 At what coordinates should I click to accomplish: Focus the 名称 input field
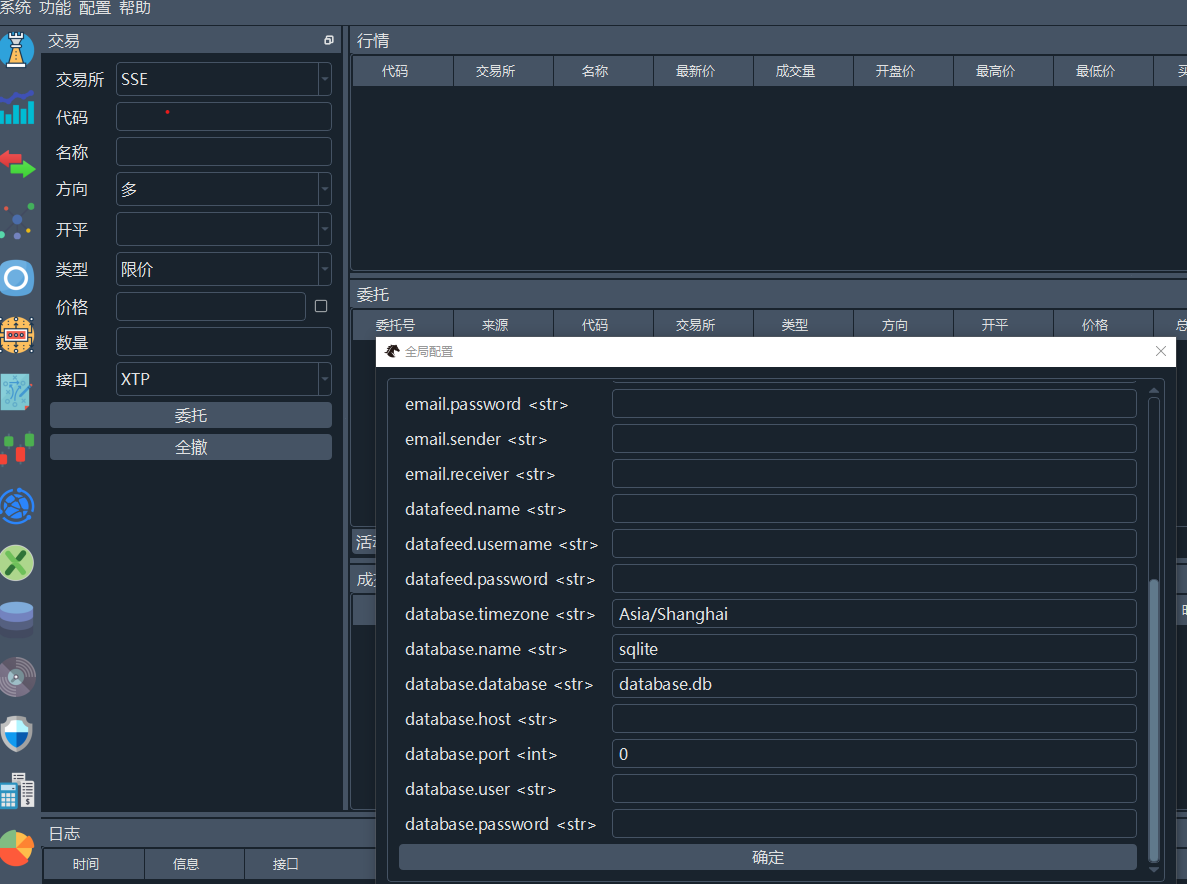223,151
